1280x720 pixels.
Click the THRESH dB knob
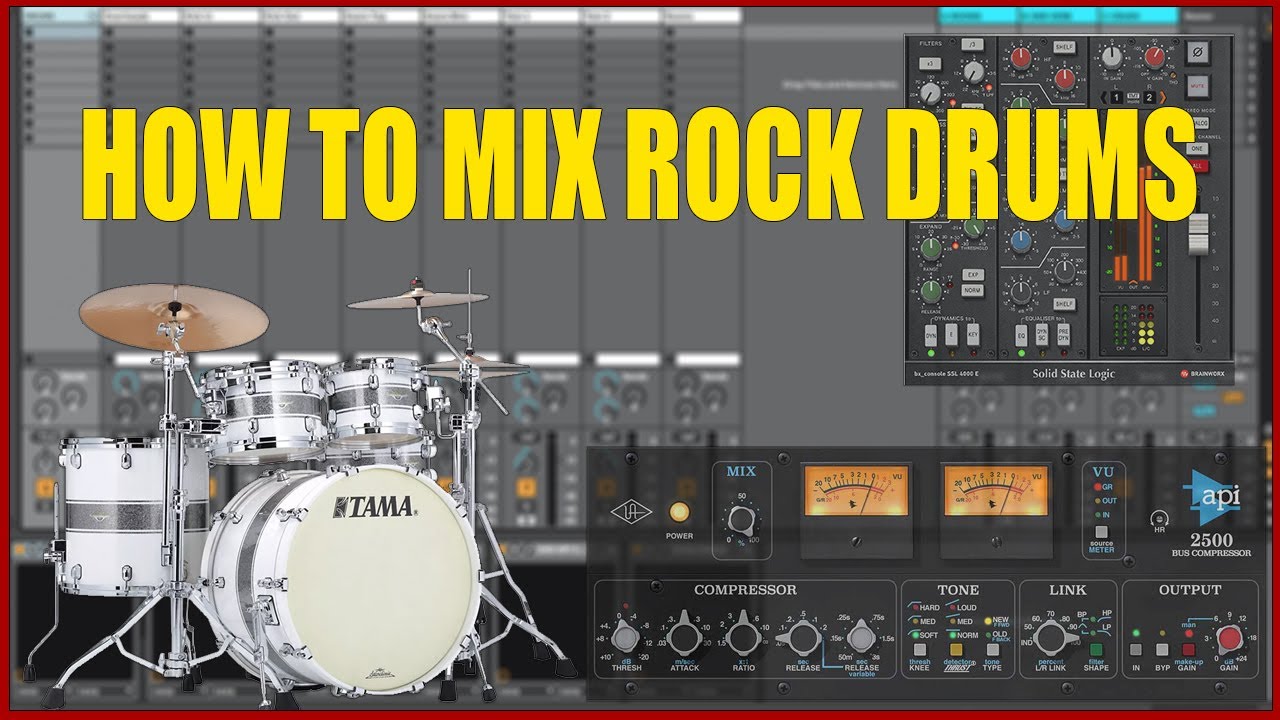[624, 637]
